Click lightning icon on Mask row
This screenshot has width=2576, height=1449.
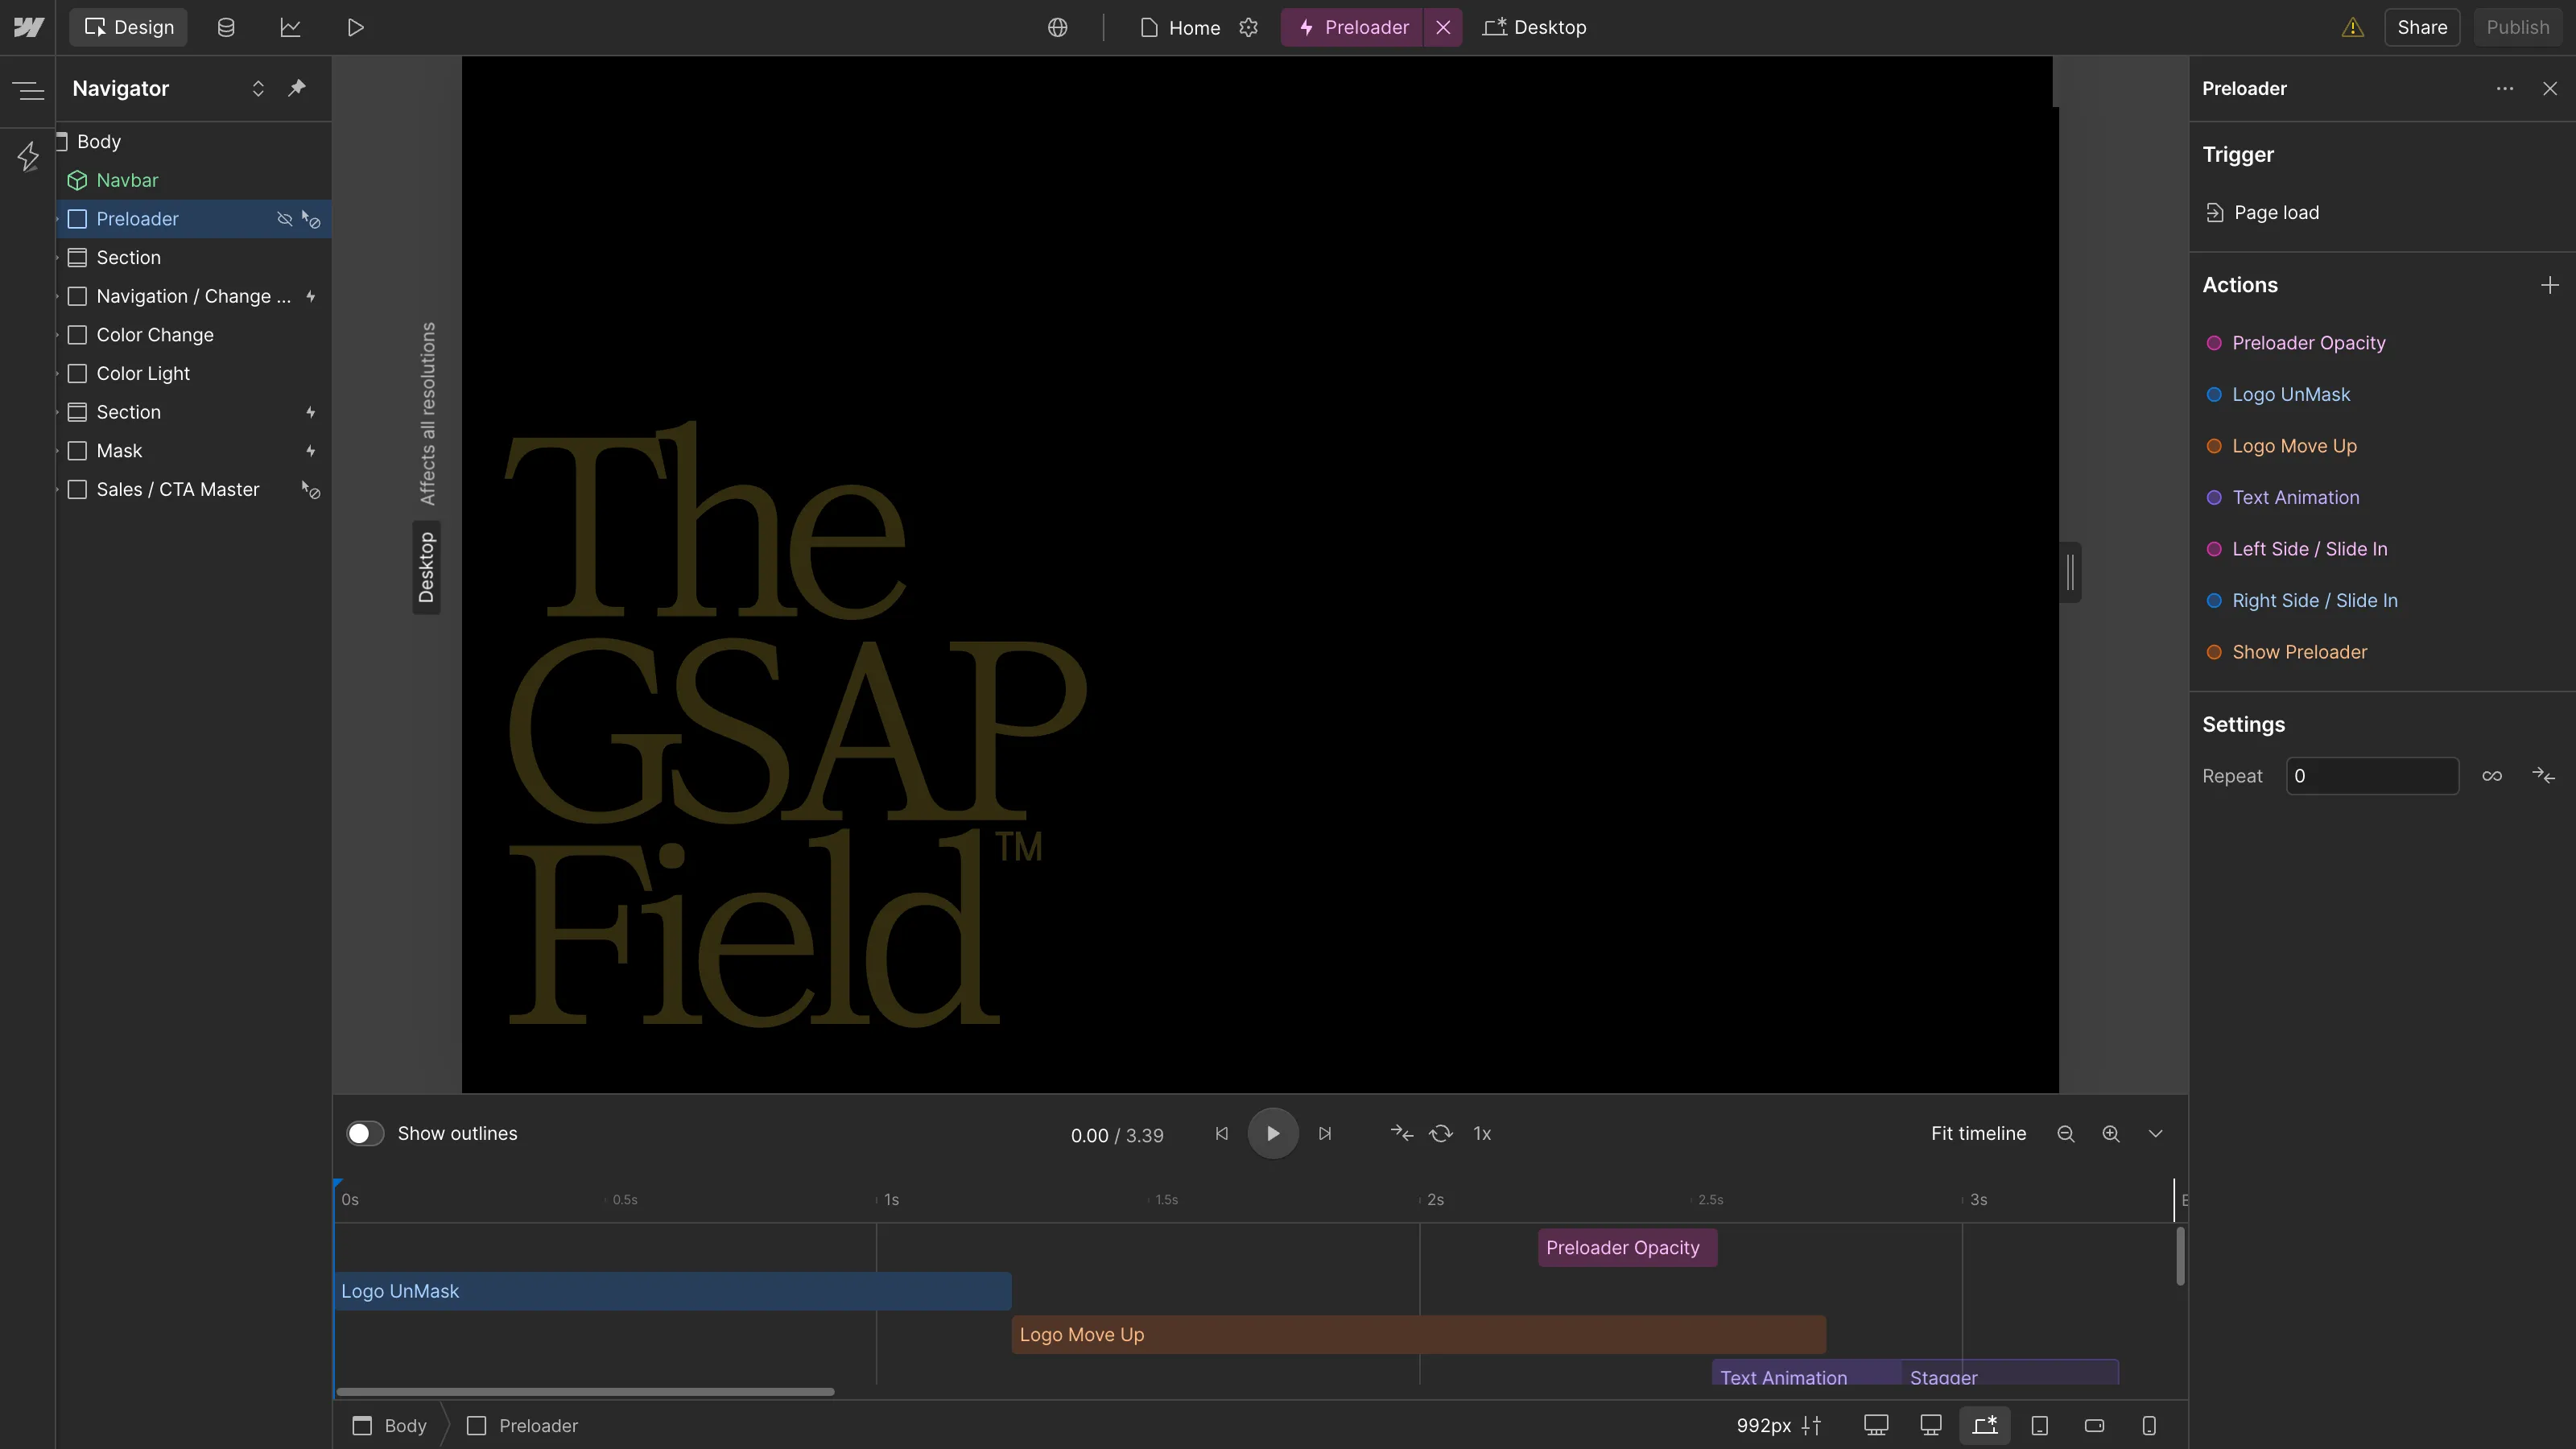[x=311, y=451]
